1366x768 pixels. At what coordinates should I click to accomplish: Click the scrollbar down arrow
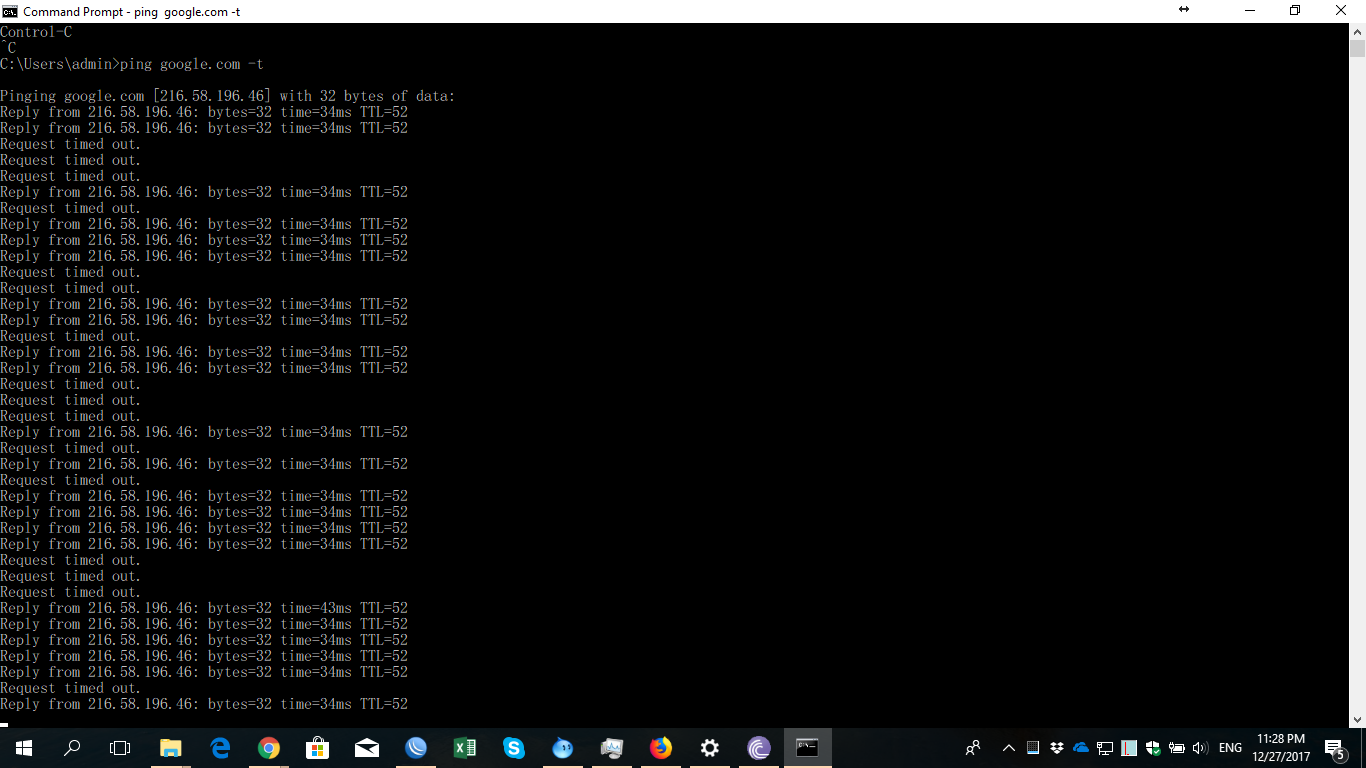1357,719
